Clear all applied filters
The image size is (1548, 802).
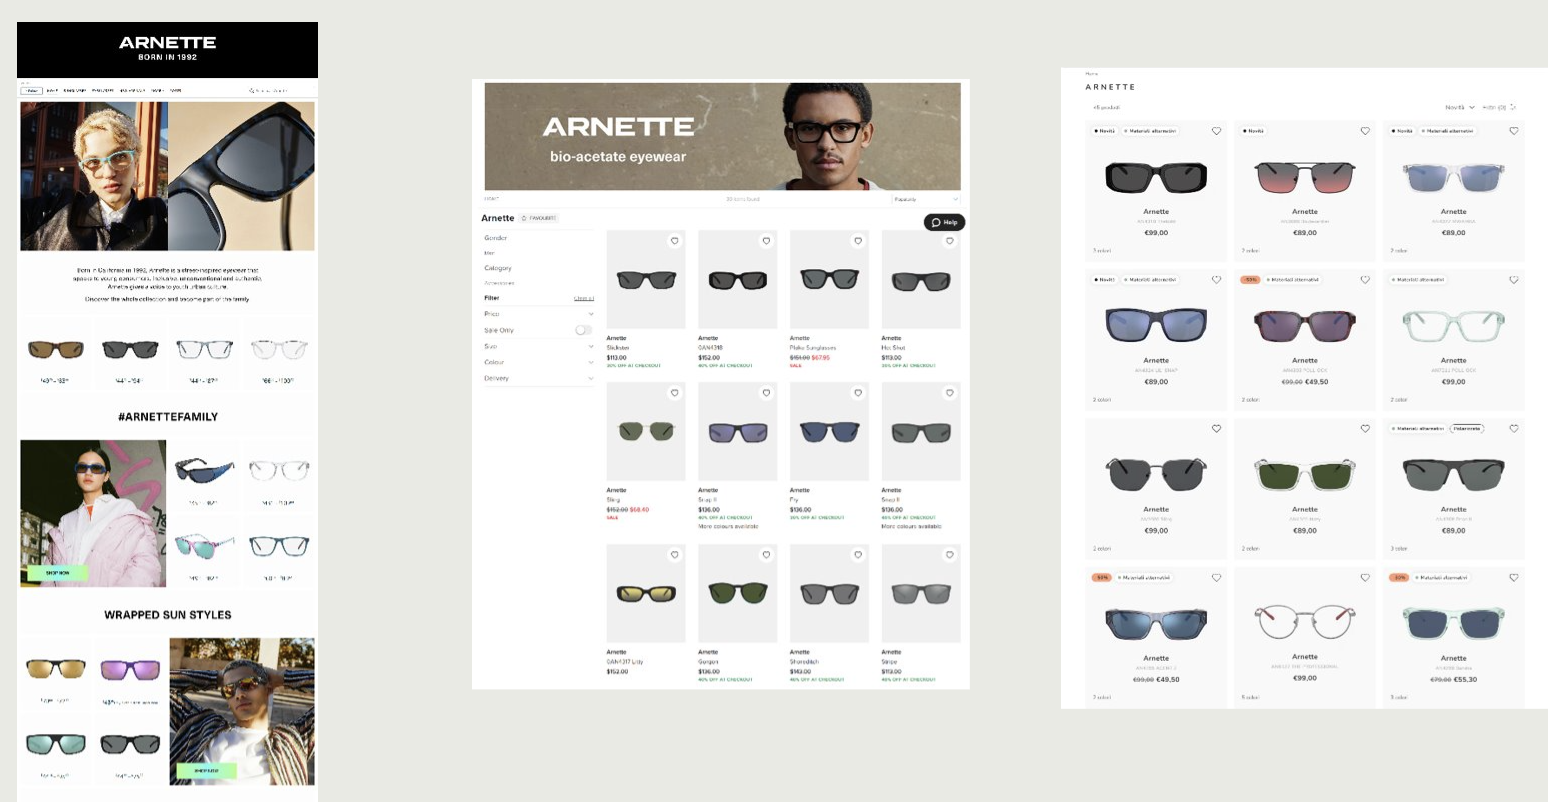coord(584,298)
